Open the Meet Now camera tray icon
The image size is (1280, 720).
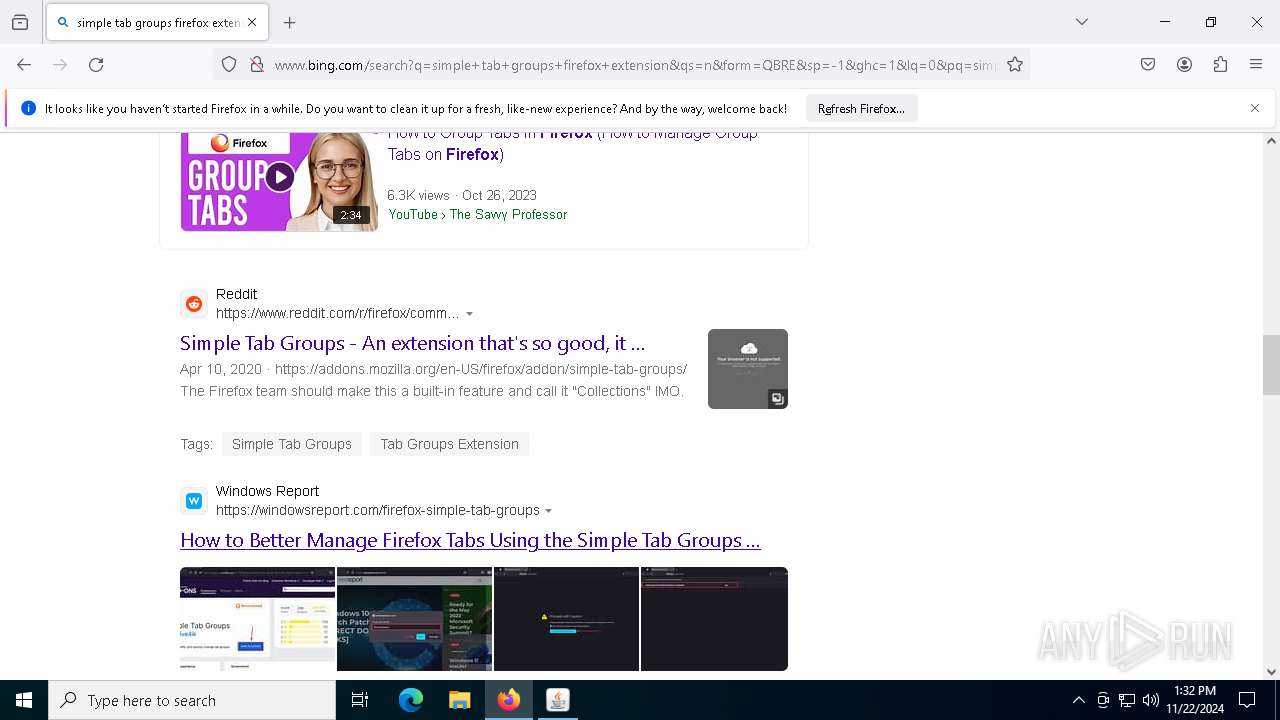1103,700
